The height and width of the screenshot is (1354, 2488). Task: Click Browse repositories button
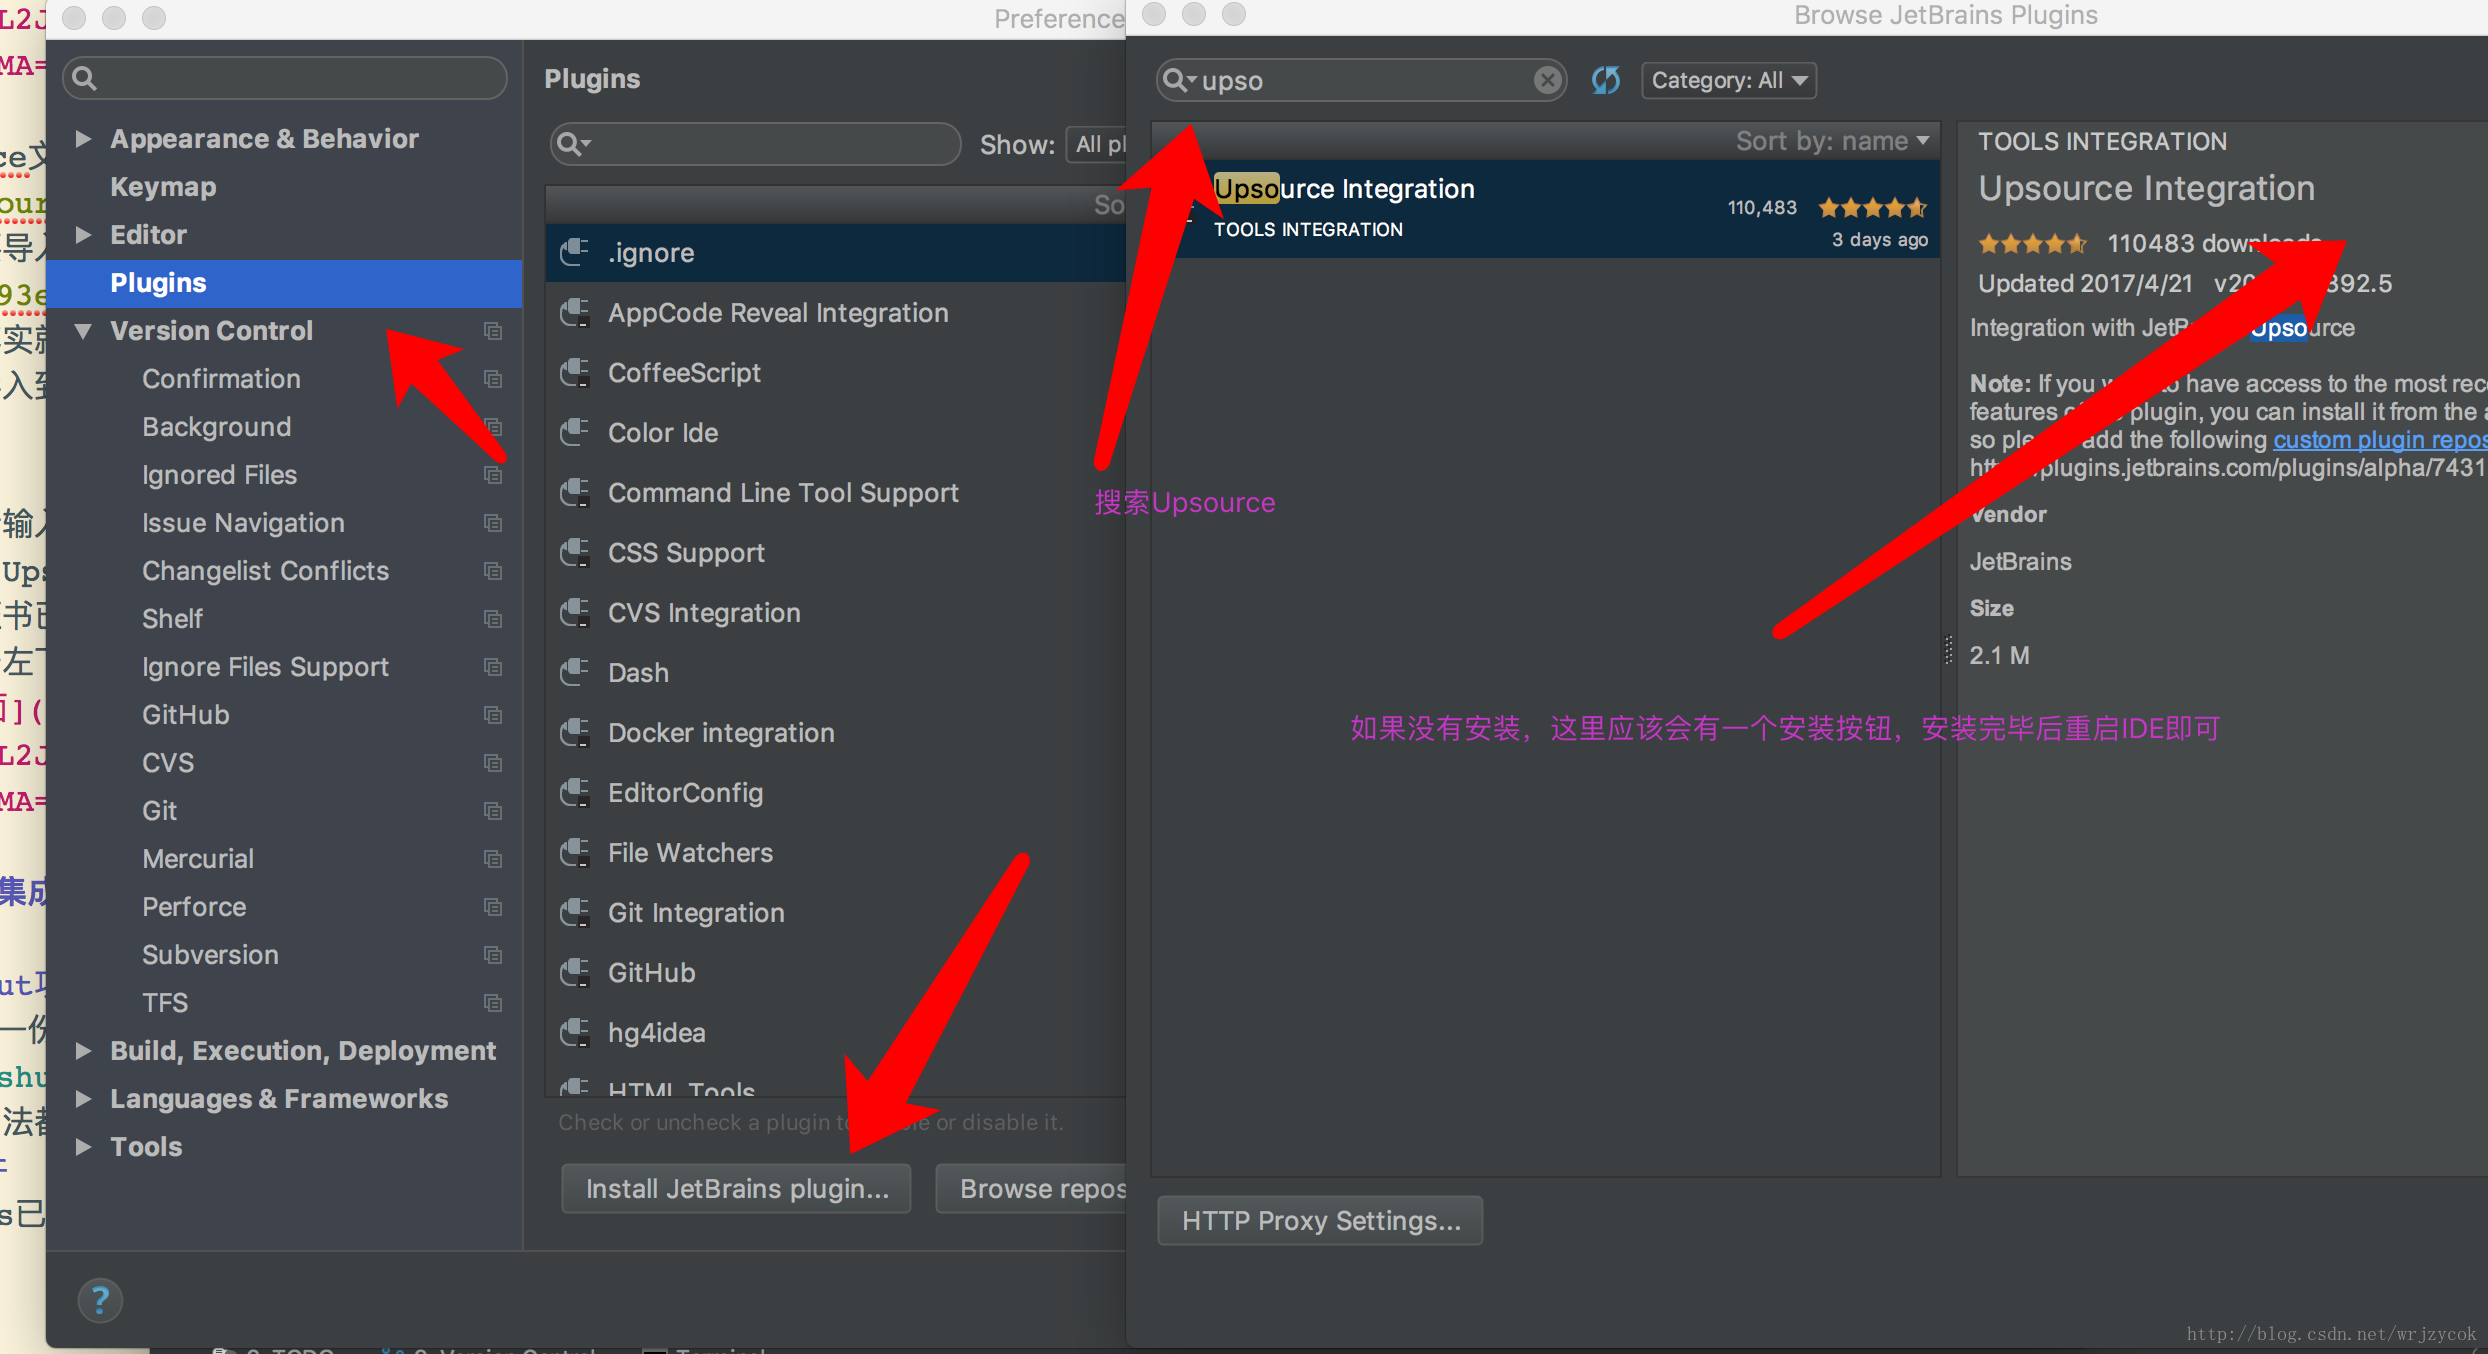(x=1032, y=1188)
